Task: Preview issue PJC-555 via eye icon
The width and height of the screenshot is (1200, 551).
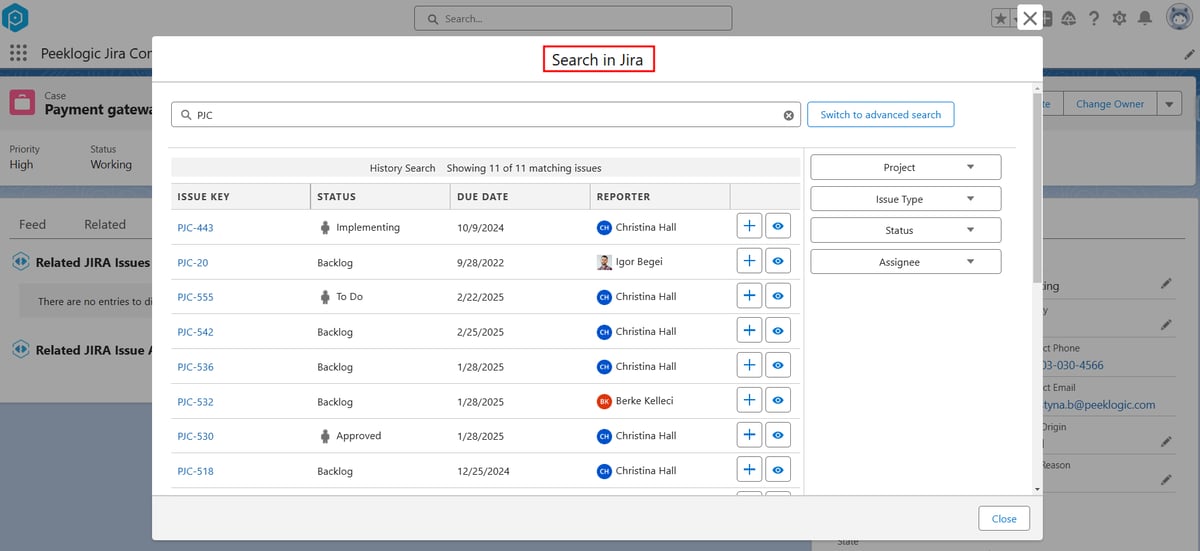Action: click(x=778, y=297)
